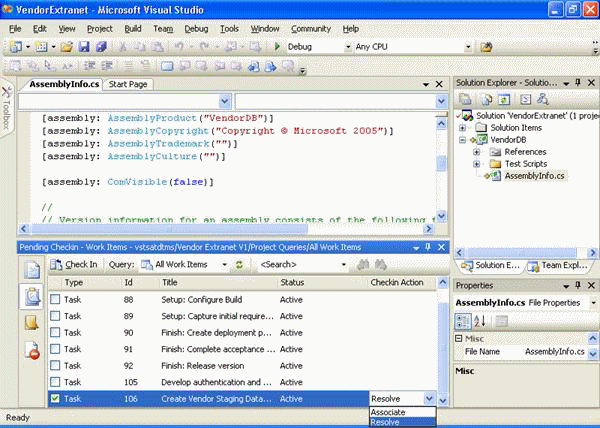
Task: Collapse the VendorDB project node
Action: tap(462, 140)
